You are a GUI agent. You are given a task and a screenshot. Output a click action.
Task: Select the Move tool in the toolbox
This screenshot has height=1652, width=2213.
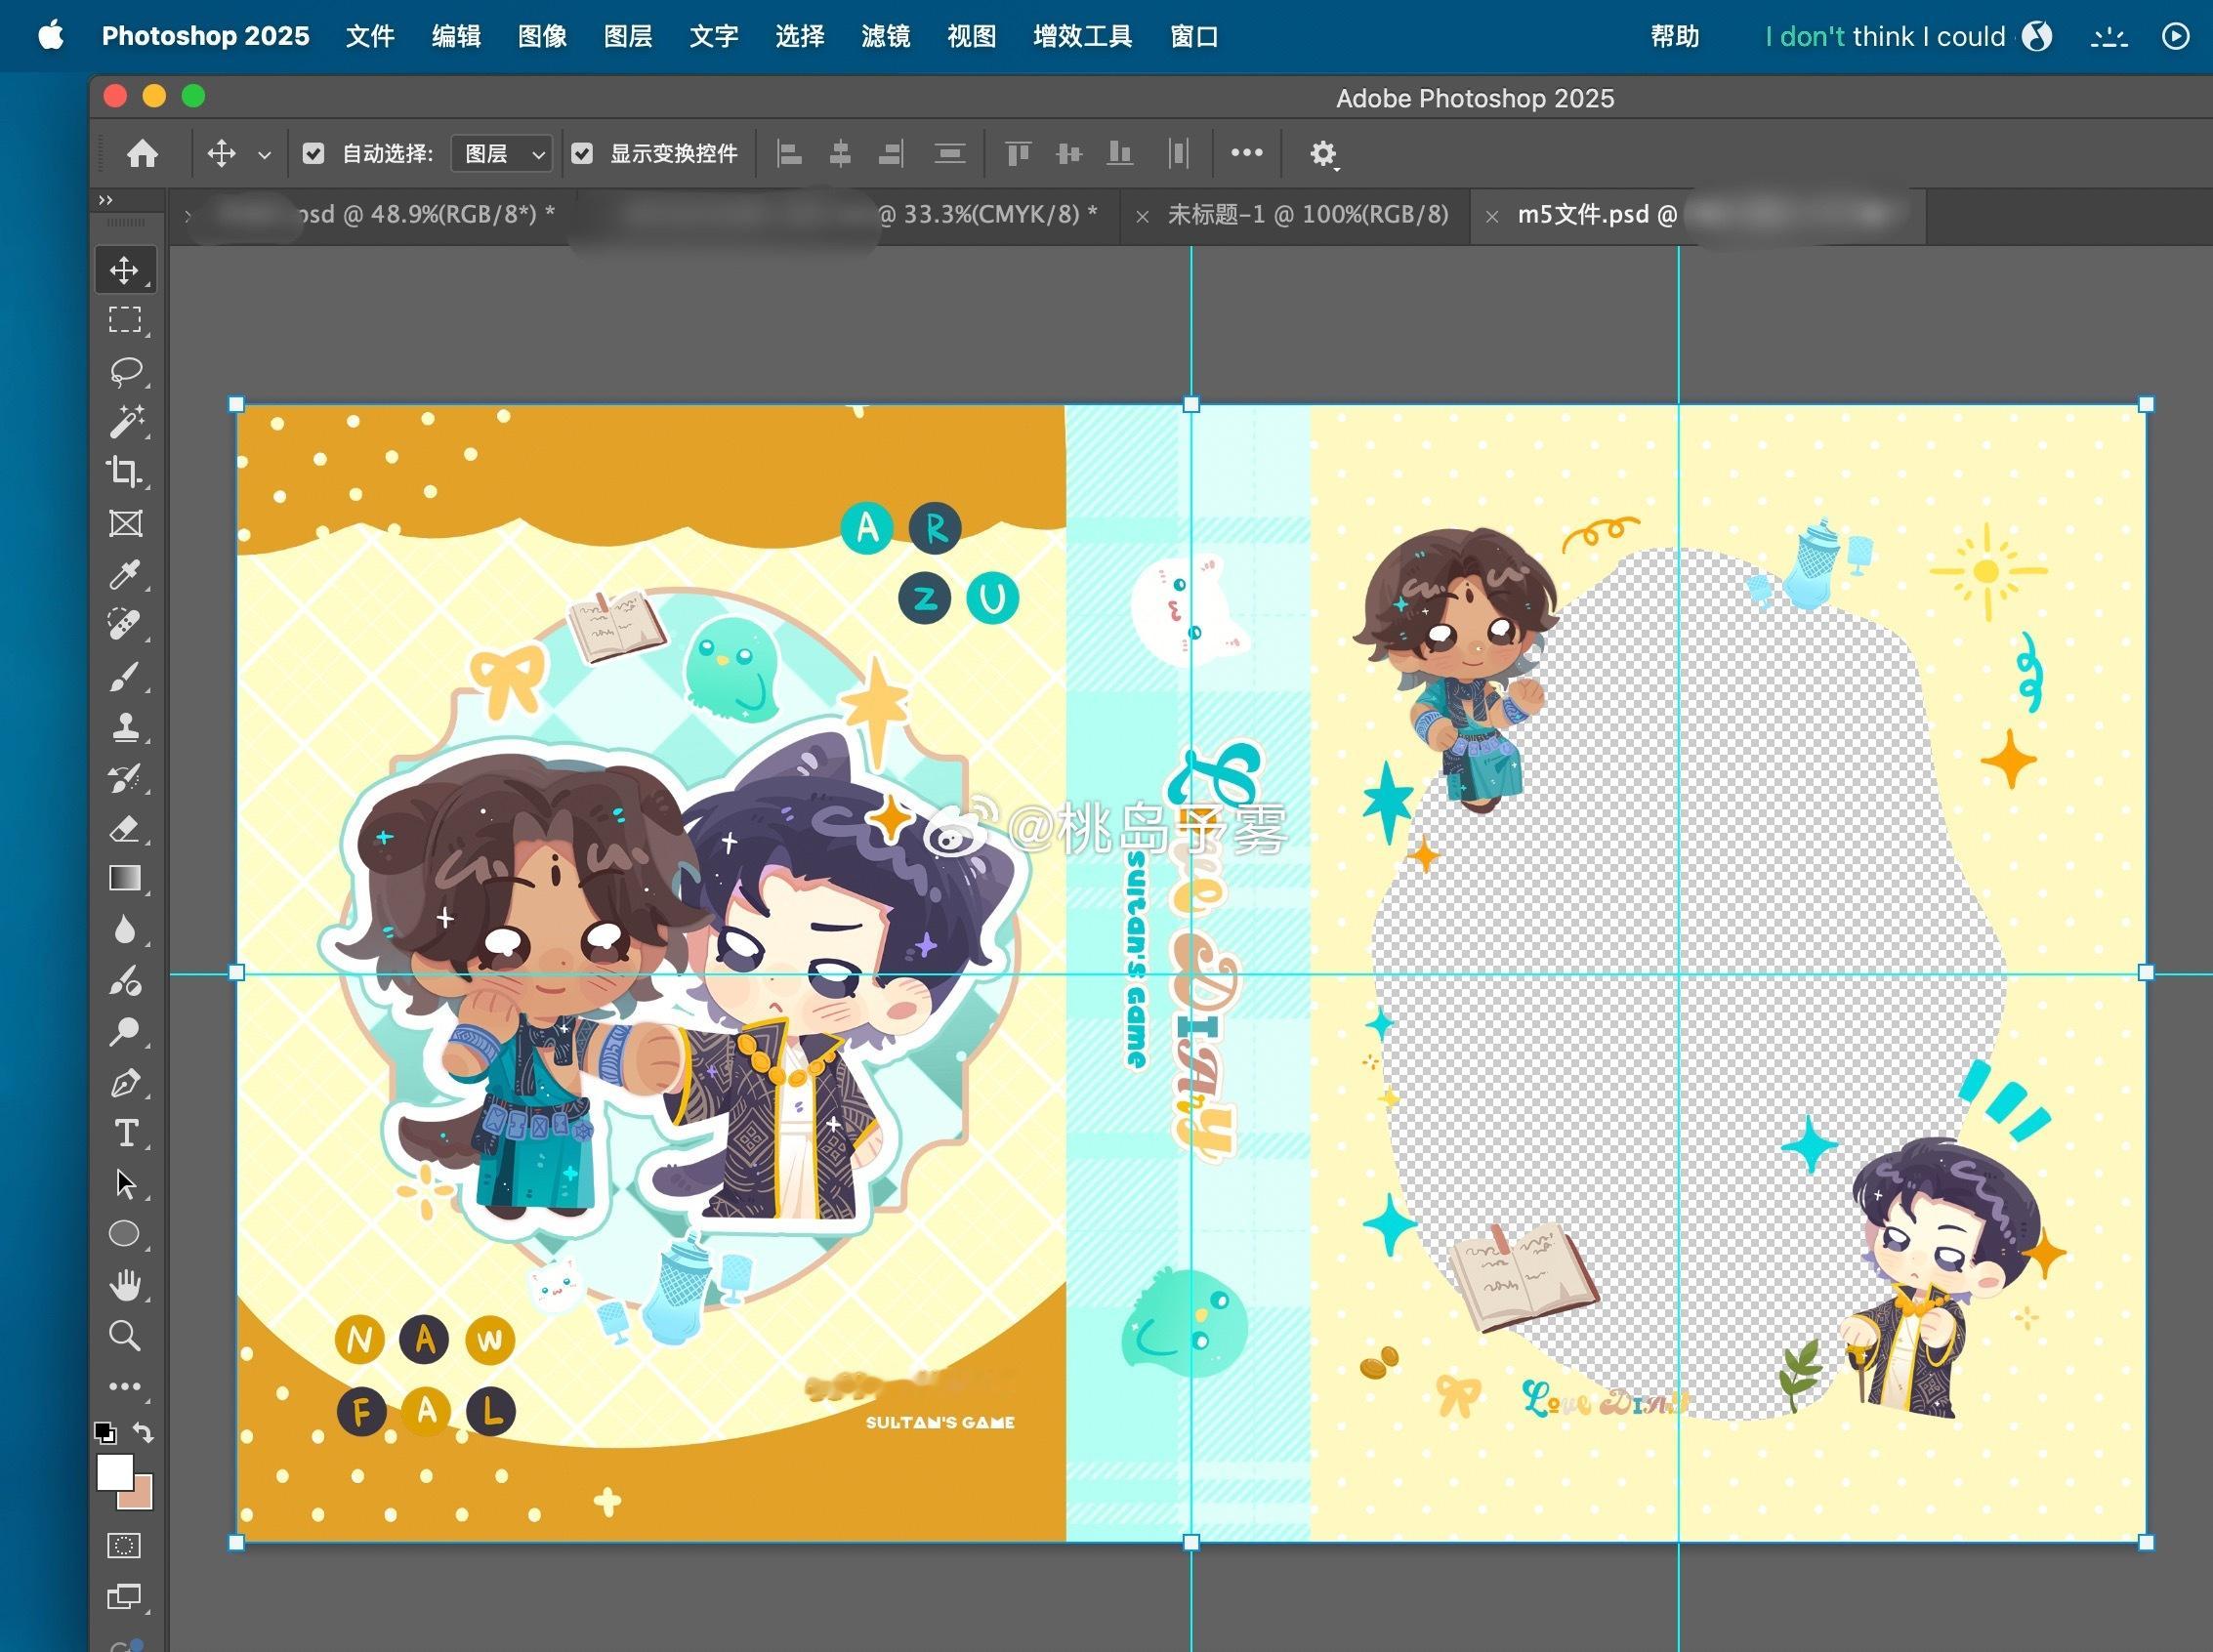(x=124, y=270)
